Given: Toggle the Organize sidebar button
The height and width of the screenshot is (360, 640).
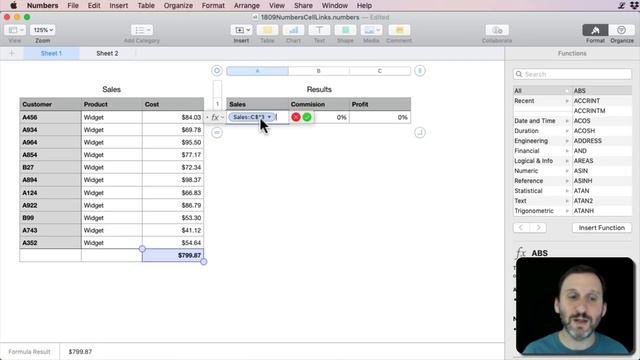Looking at the screenshot, I should click(x=621, y=30).
